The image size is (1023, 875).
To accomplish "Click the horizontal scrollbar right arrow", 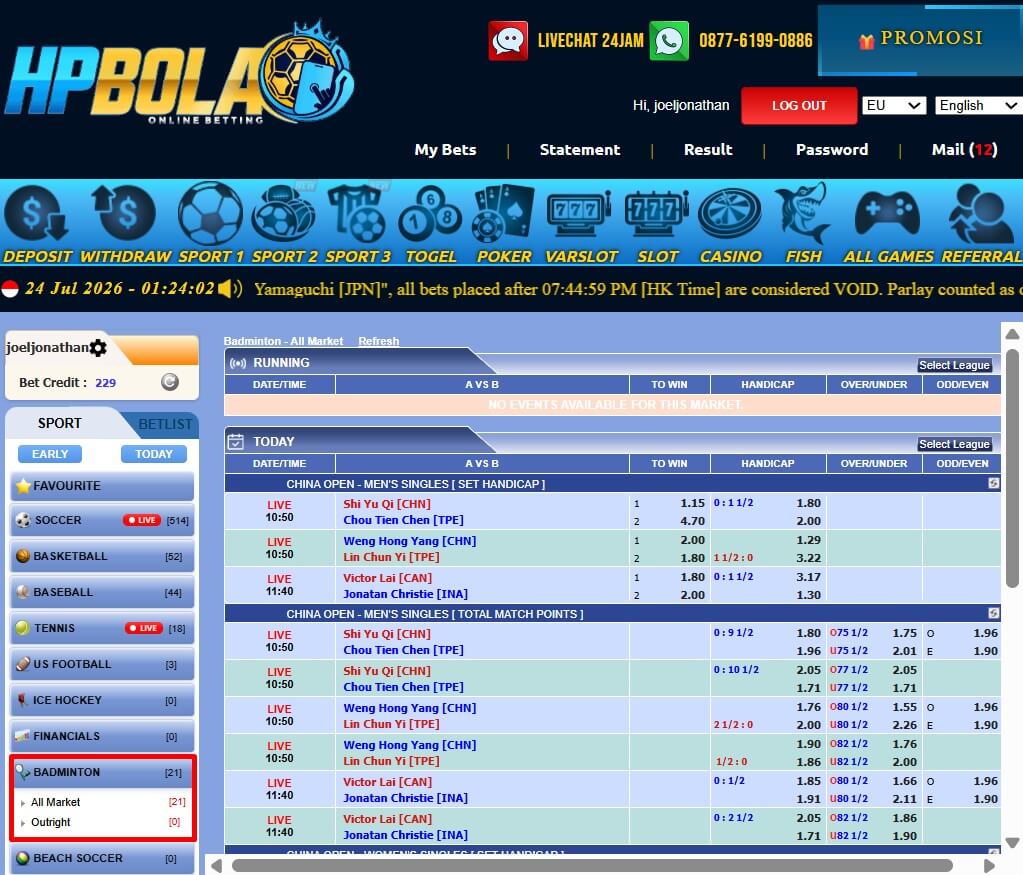I will tap(989, 866).
